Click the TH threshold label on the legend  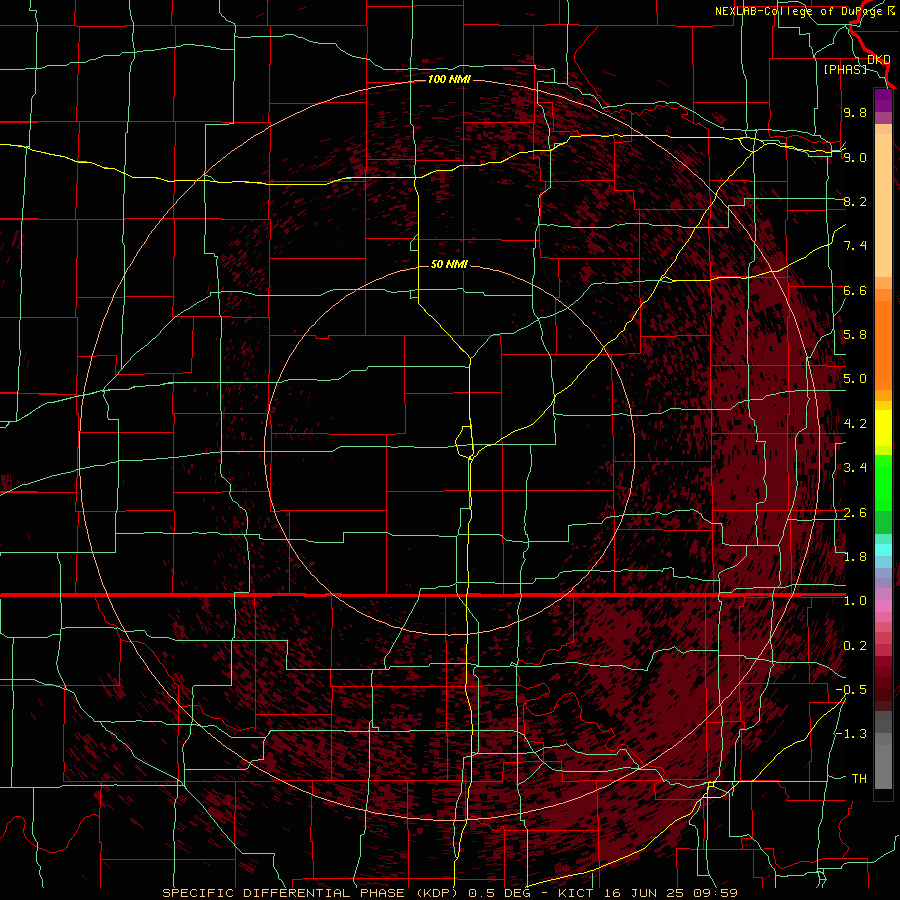(859, 779)
